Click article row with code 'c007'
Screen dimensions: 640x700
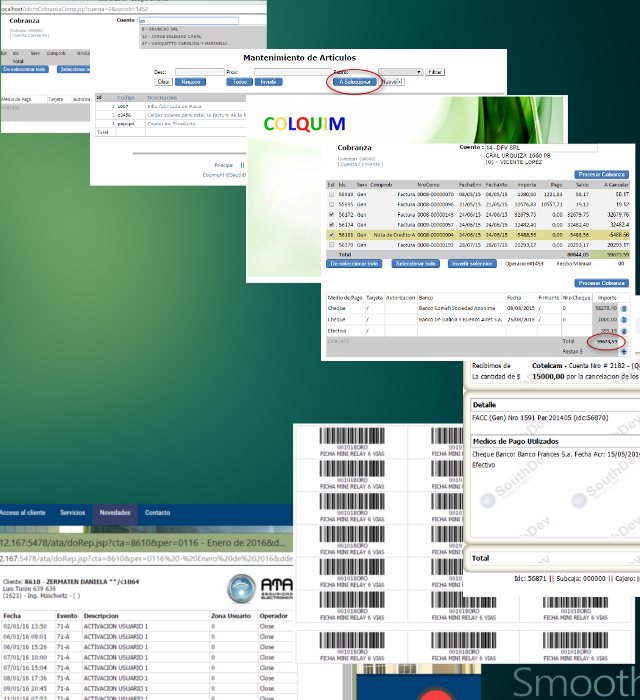point(170,107)
